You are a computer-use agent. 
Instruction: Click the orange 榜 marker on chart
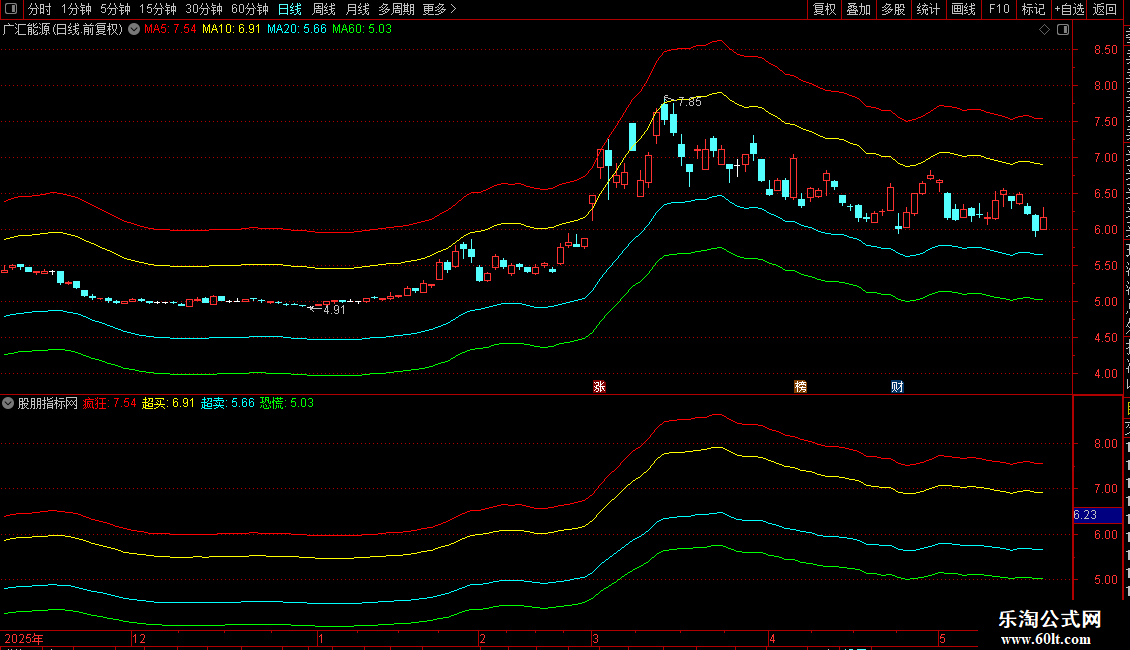pyautogui.click(x=800, y=386)
